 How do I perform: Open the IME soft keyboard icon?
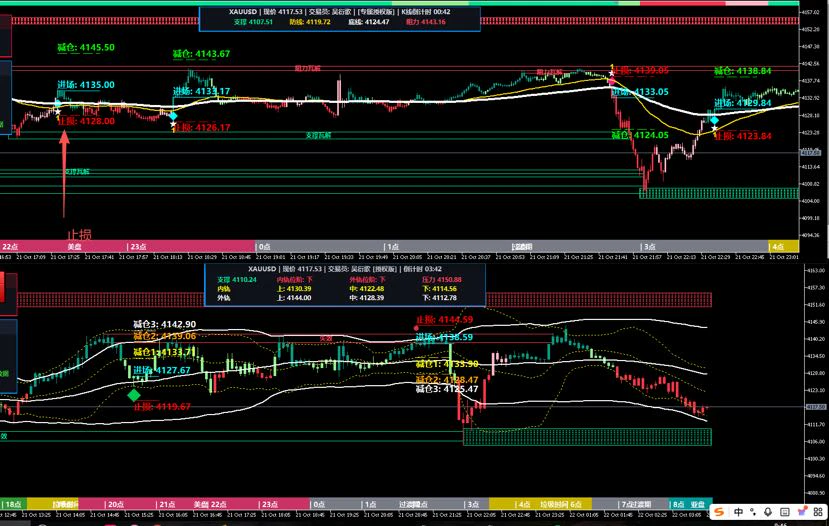pyautogui.click(x=785, y=512)
